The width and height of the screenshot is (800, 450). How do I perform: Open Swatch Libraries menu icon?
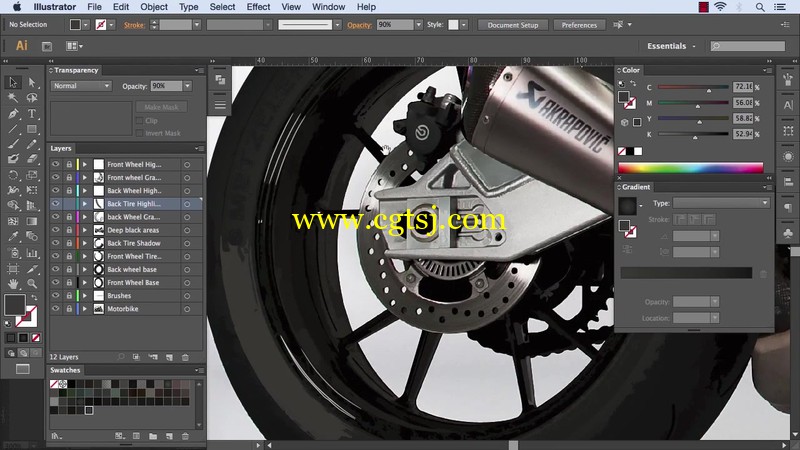click(56, 436)
